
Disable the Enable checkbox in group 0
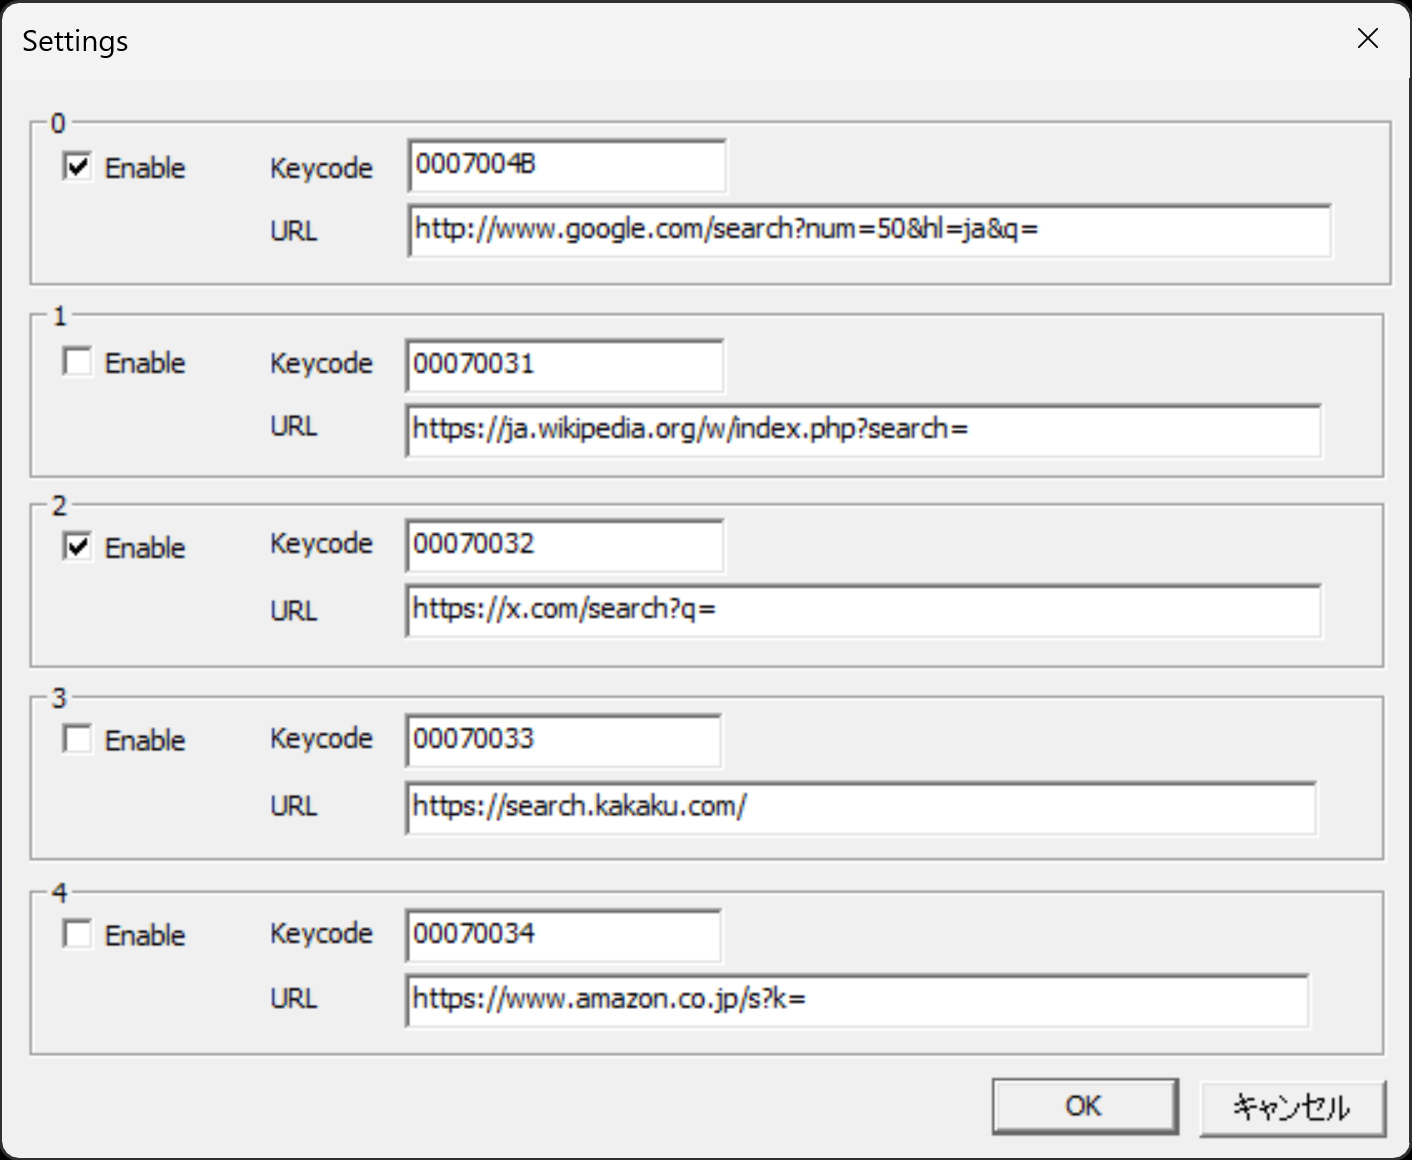[x=77, y=166]
